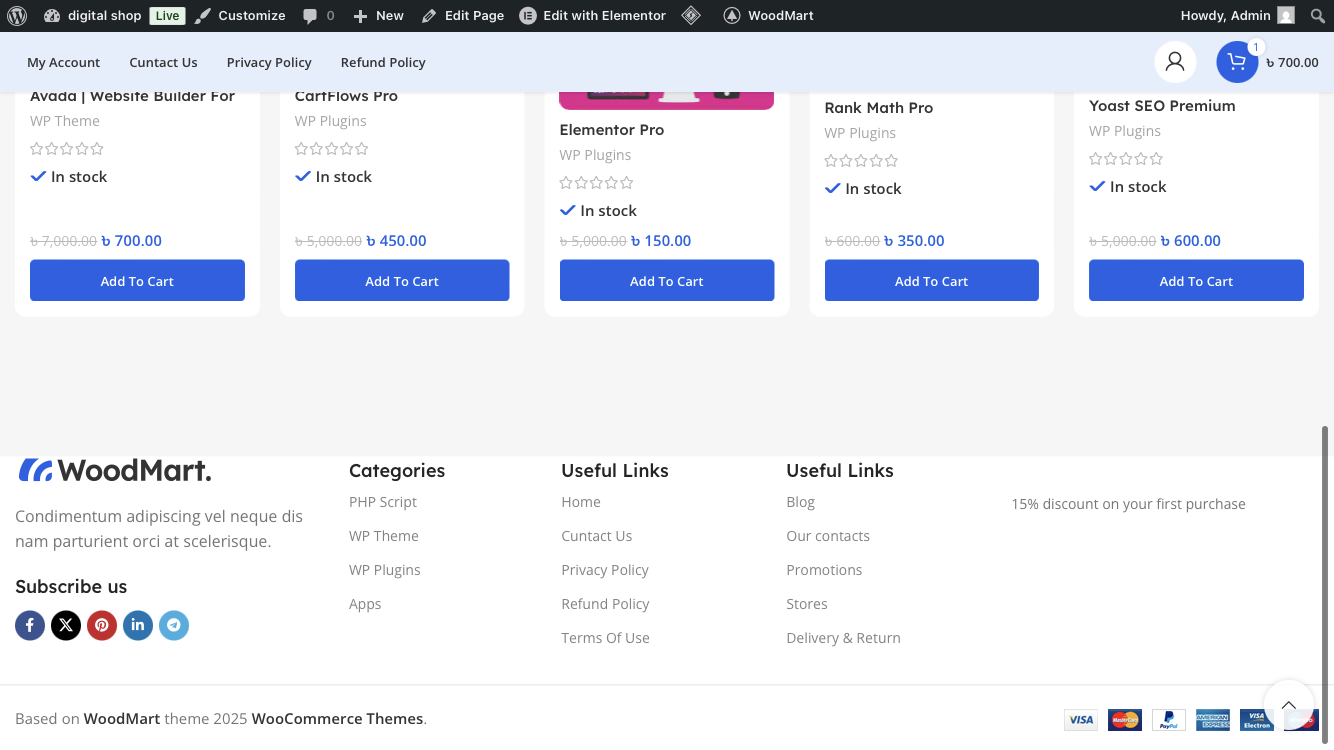
Task: Click the Visa Electron payment icon
Action: pos(1257,719)
